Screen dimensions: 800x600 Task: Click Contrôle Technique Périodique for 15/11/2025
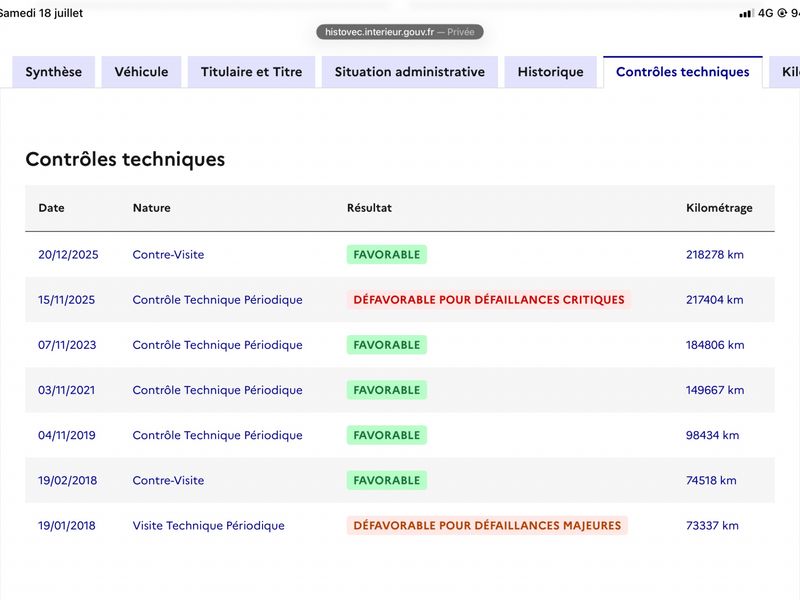pos(217,299)
